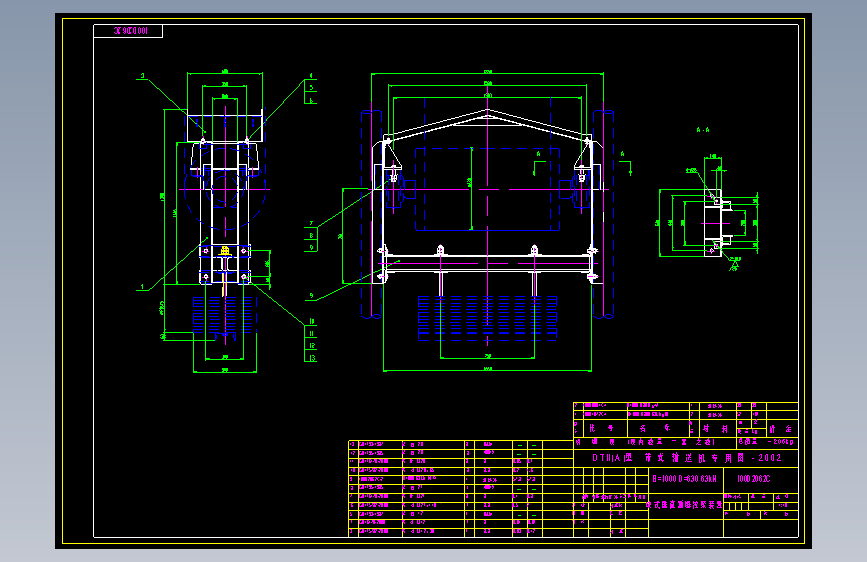Click part balloon number 7 label

click(x=311, y=223)
